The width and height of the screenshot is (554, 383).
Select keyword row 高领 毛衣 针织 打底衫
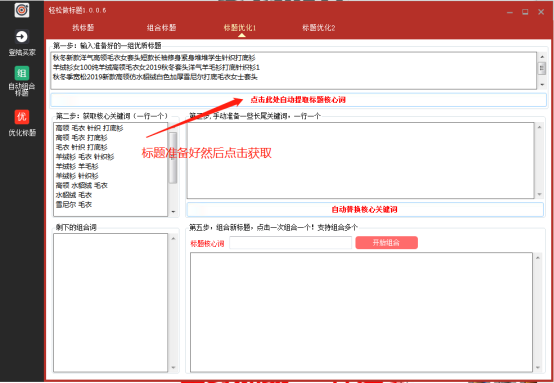(x=90, y=128)
